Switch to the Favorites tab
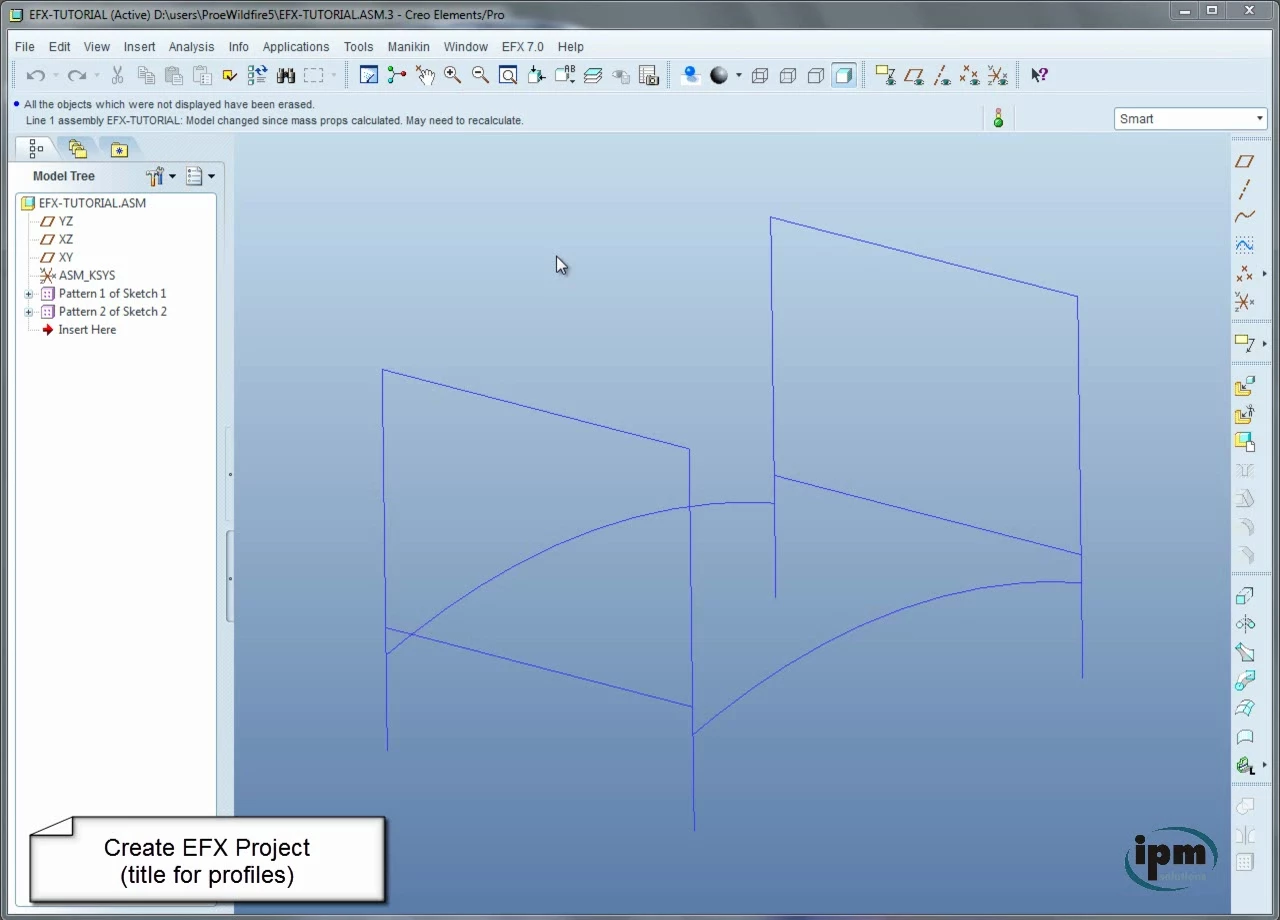Image resolution: width=1280 pixels, height=920 pixels. tap(119, 150)
